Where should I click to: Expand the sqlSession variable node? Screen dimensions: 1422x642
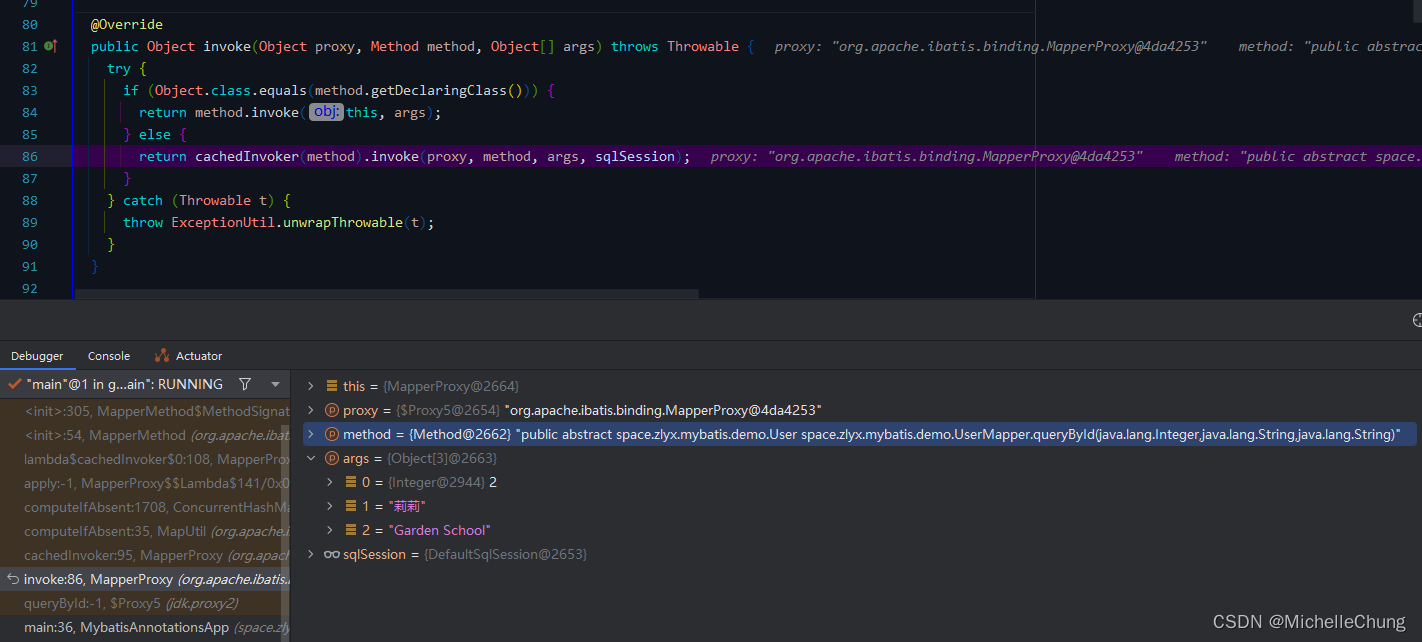point(310,554)
